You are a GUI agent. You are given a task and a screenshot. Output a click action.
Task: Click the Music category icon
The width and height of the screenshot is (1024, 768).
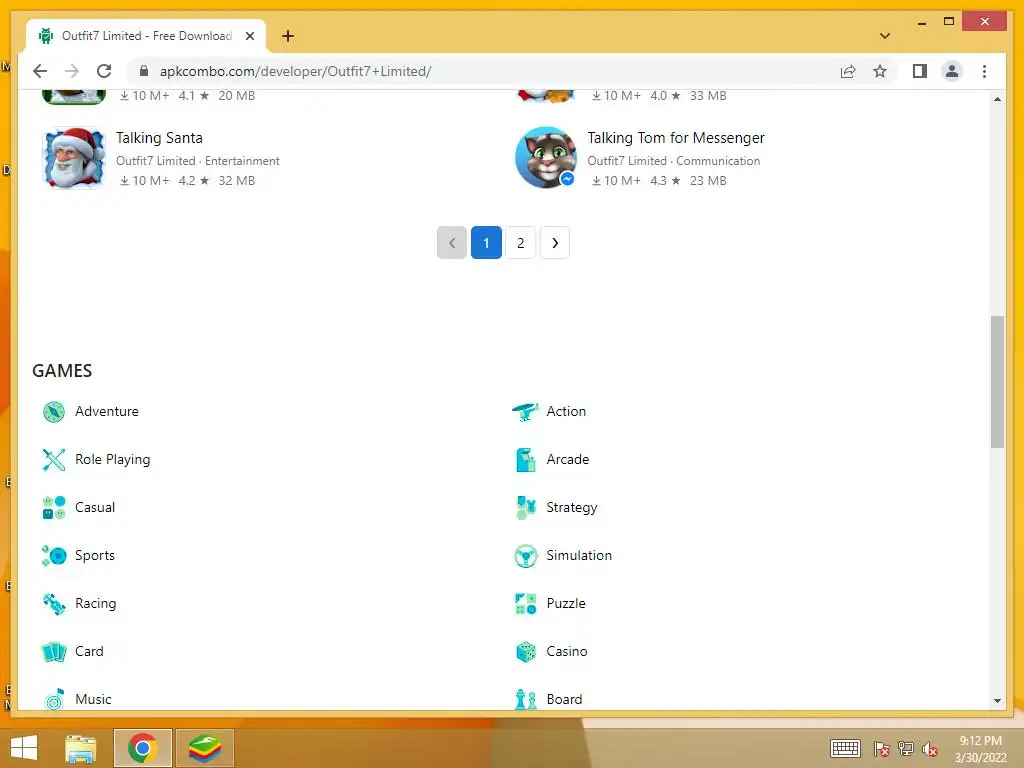pos(54,699)
